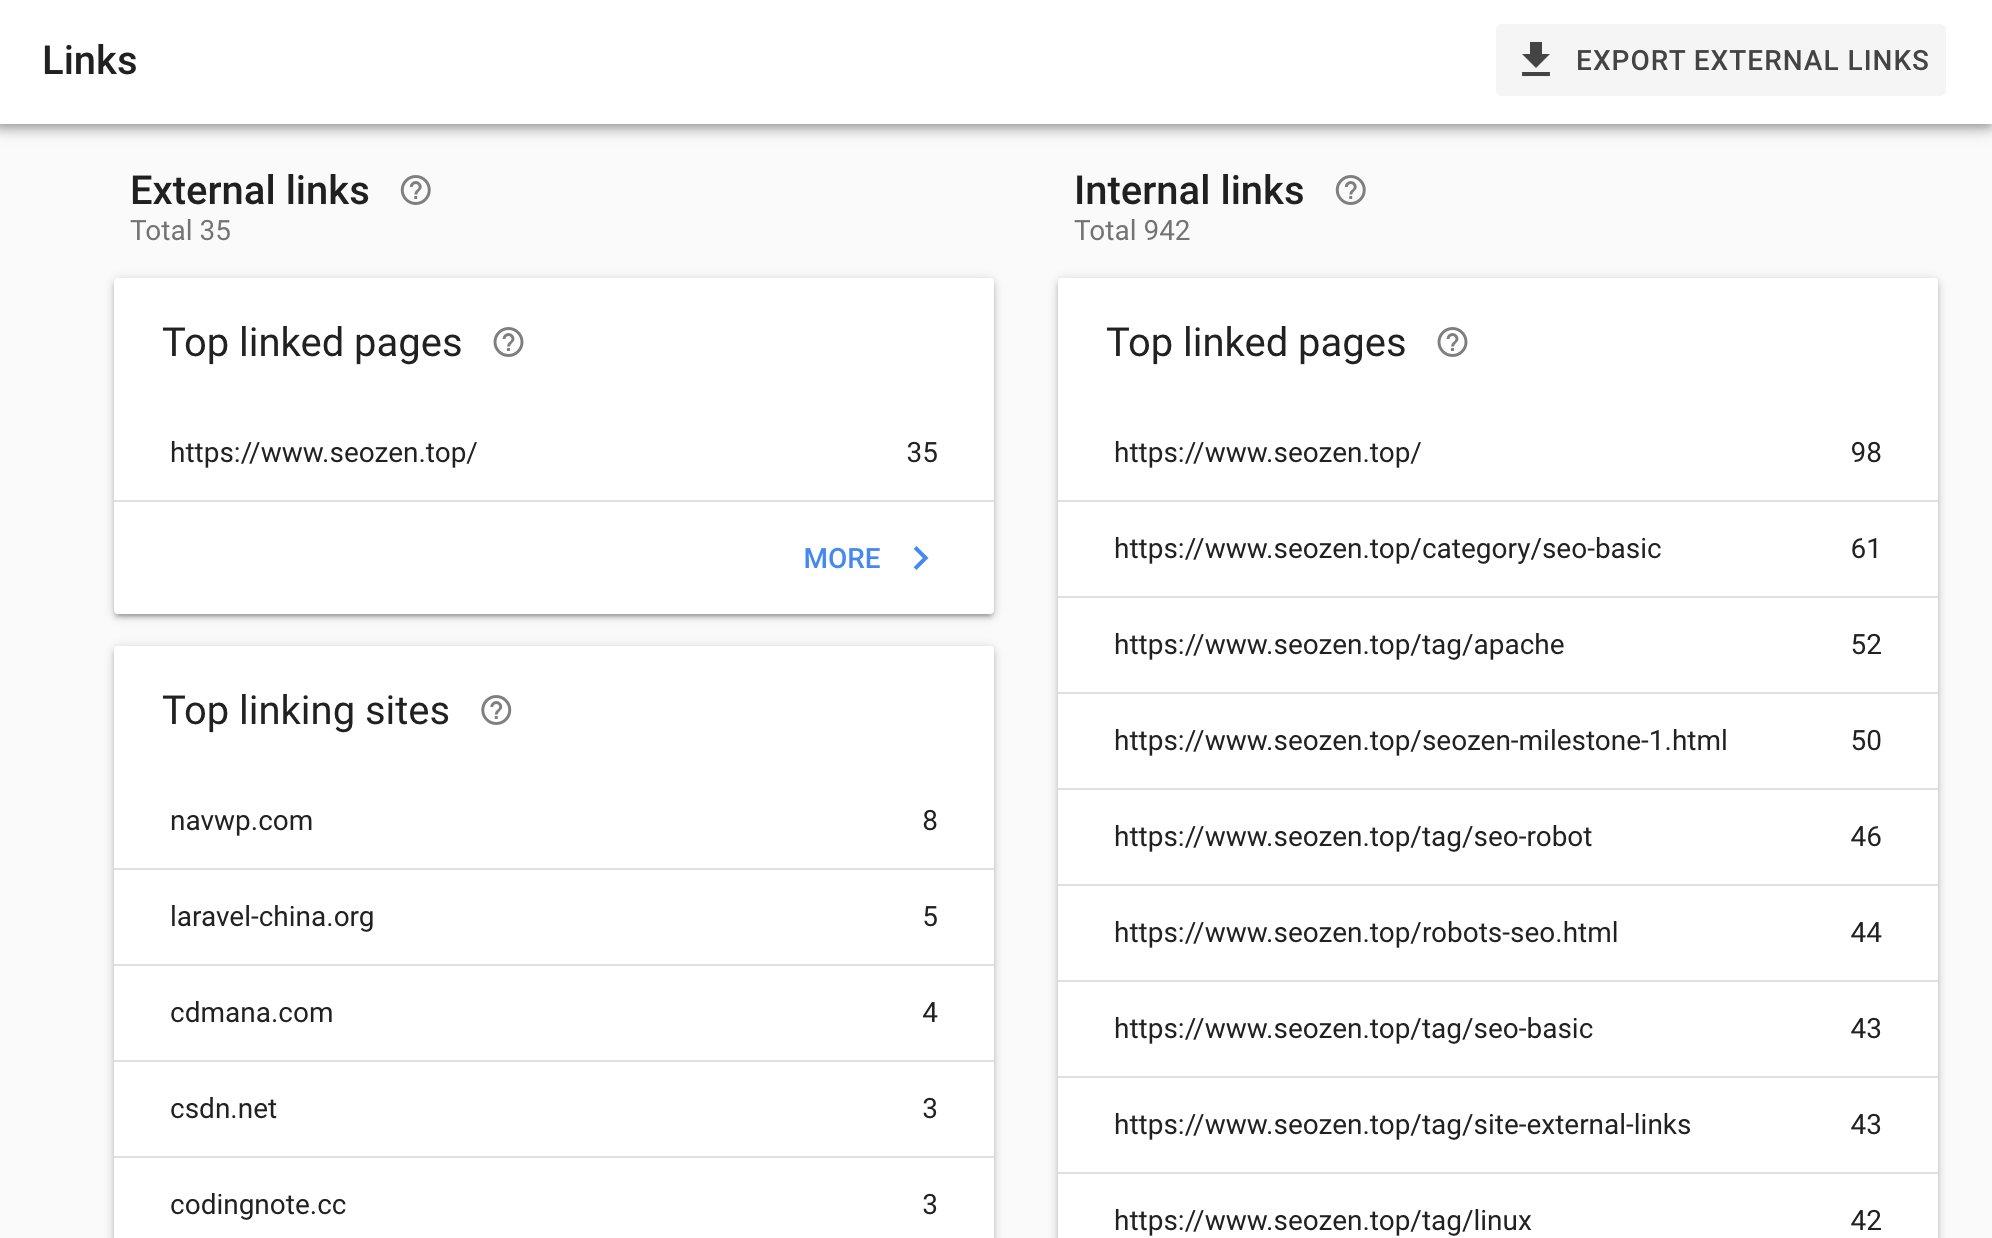Open the tag/seo-basic internal link row
Screen dimensions: 1992x1238
point(1498,1029)
